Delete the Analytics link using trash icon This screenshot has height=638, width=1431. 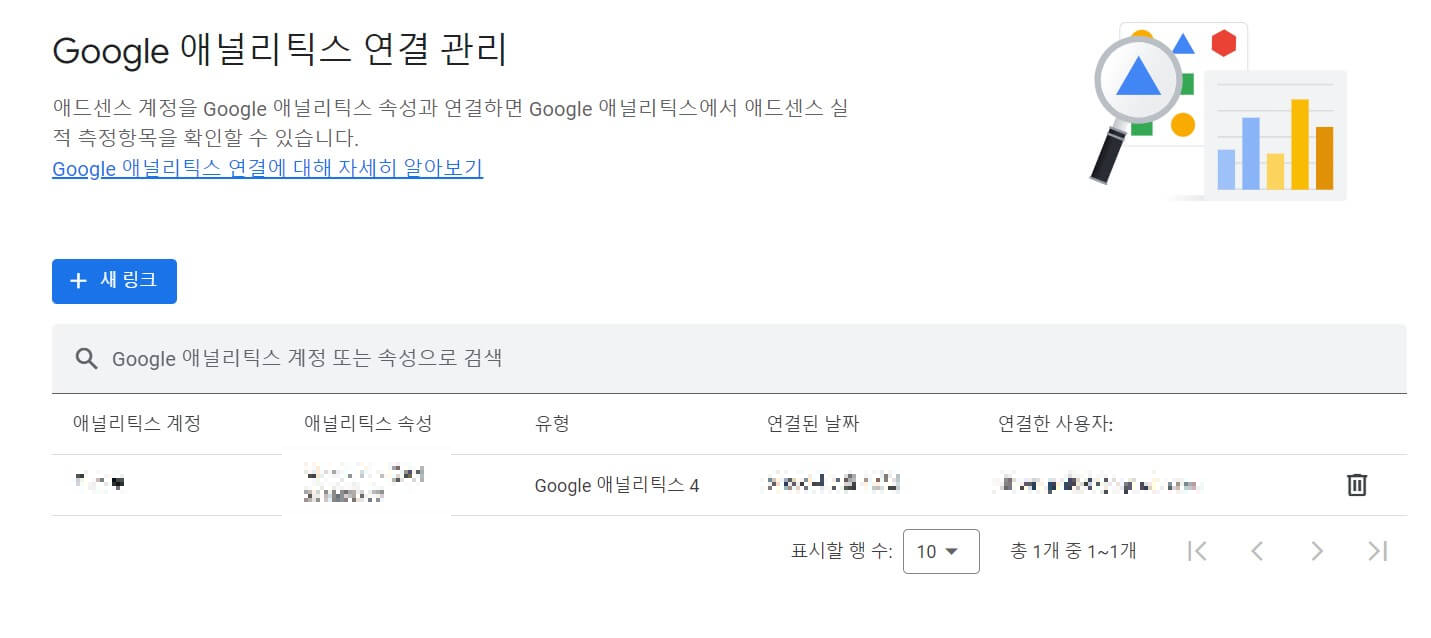1357,484
